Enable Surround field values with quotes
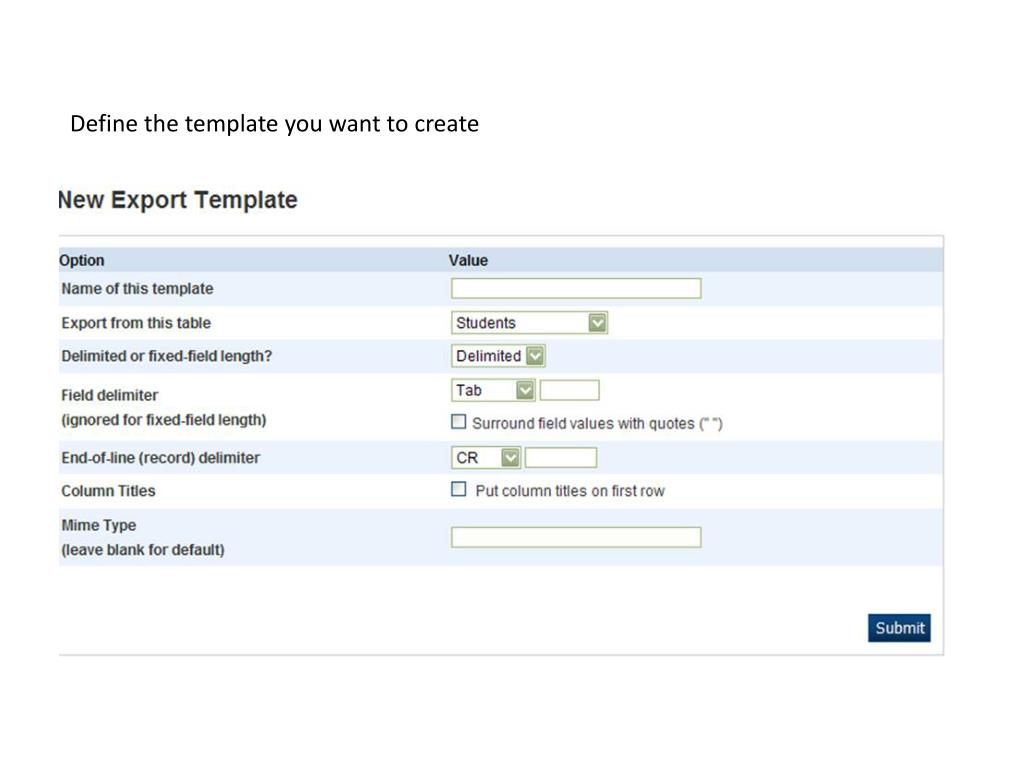Screen dimensions: 1024x768 point(458,422)
